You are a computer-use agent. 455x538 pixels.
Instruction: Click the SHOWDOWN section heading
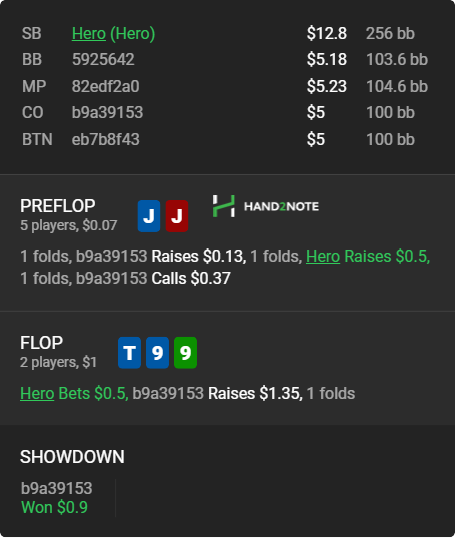pos(72,457)
